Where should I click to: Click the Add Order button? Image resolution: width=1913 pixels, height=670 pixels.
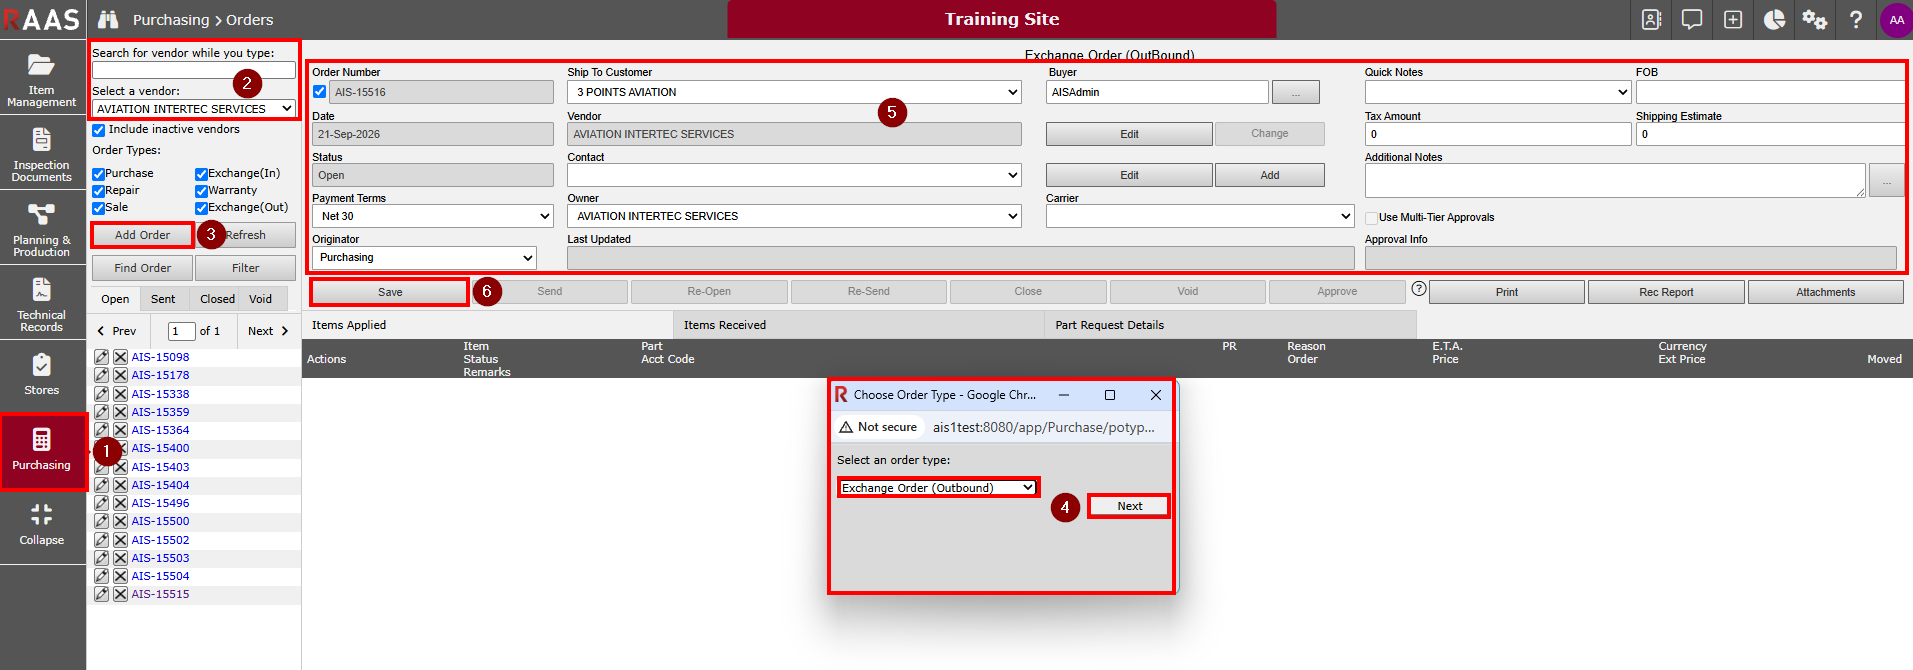click(x=142, y=235)
